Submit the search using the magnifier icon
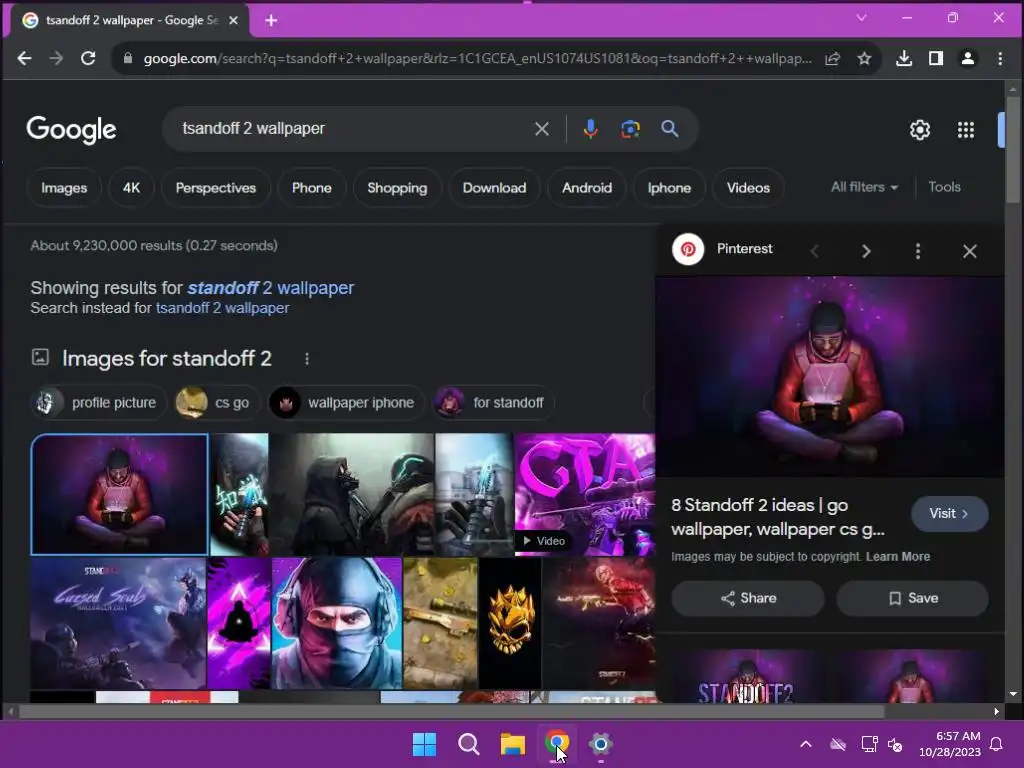 [669, 129]
